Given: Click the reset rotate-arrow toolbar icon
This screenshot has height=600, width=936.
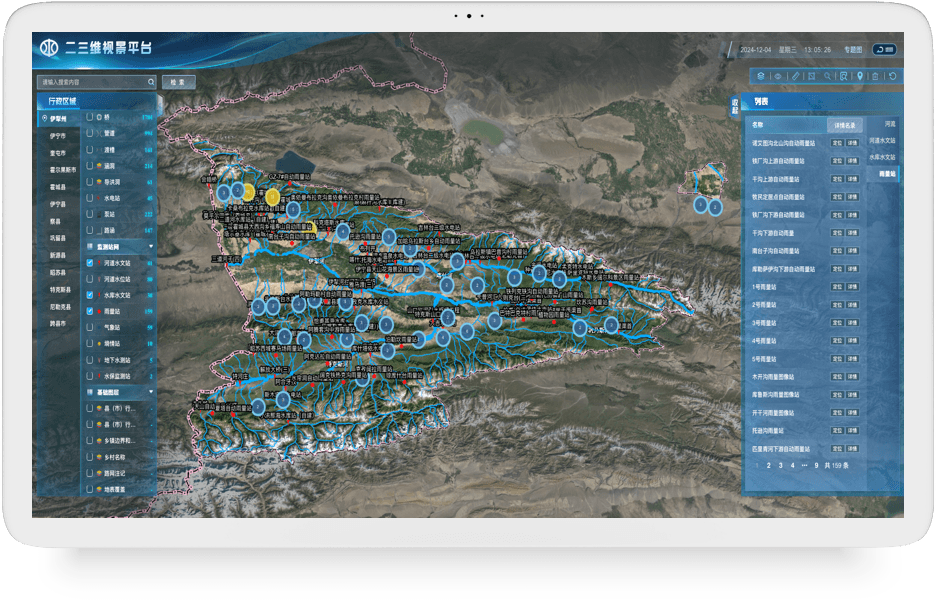Looking at the screenshot, I should click(x=892, y=76).
